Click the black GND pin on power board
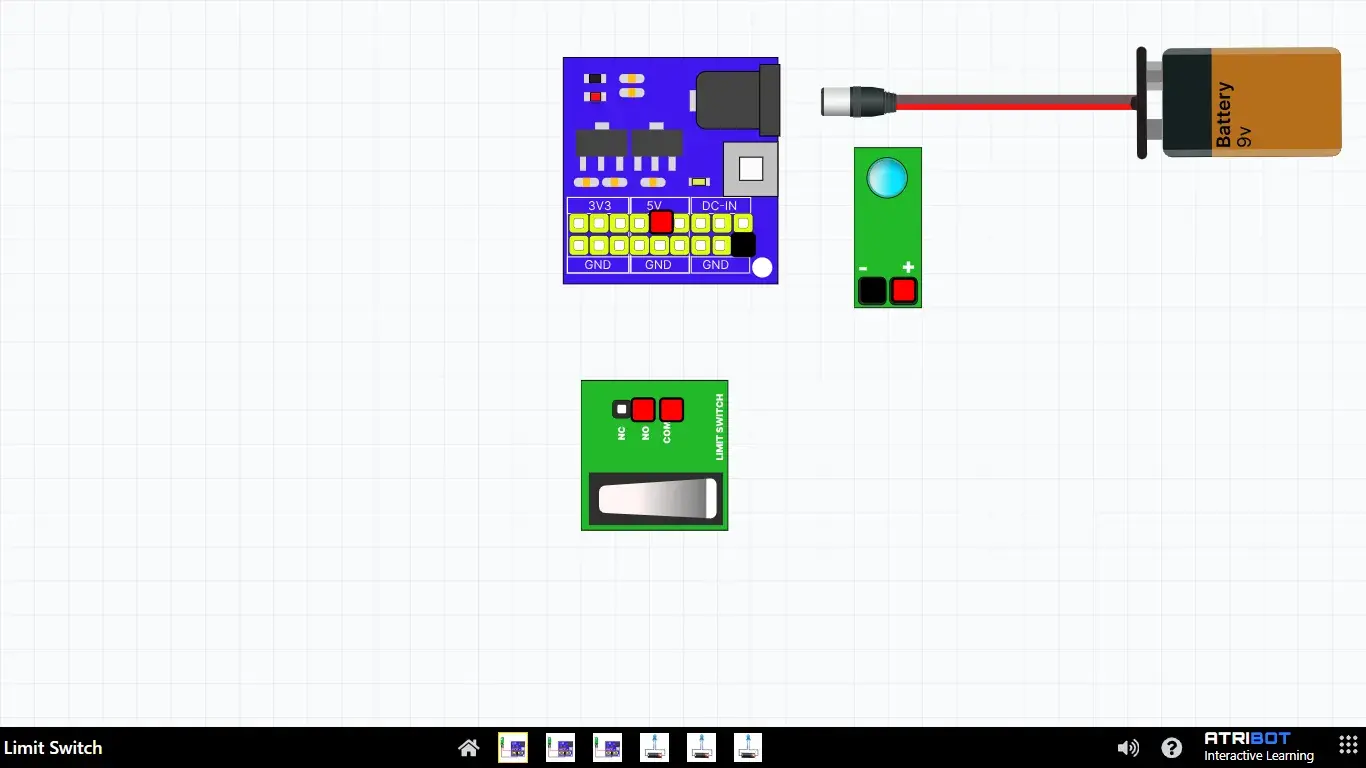The height and width of the screenshot is (768, 1366). (x=744, y=245)
